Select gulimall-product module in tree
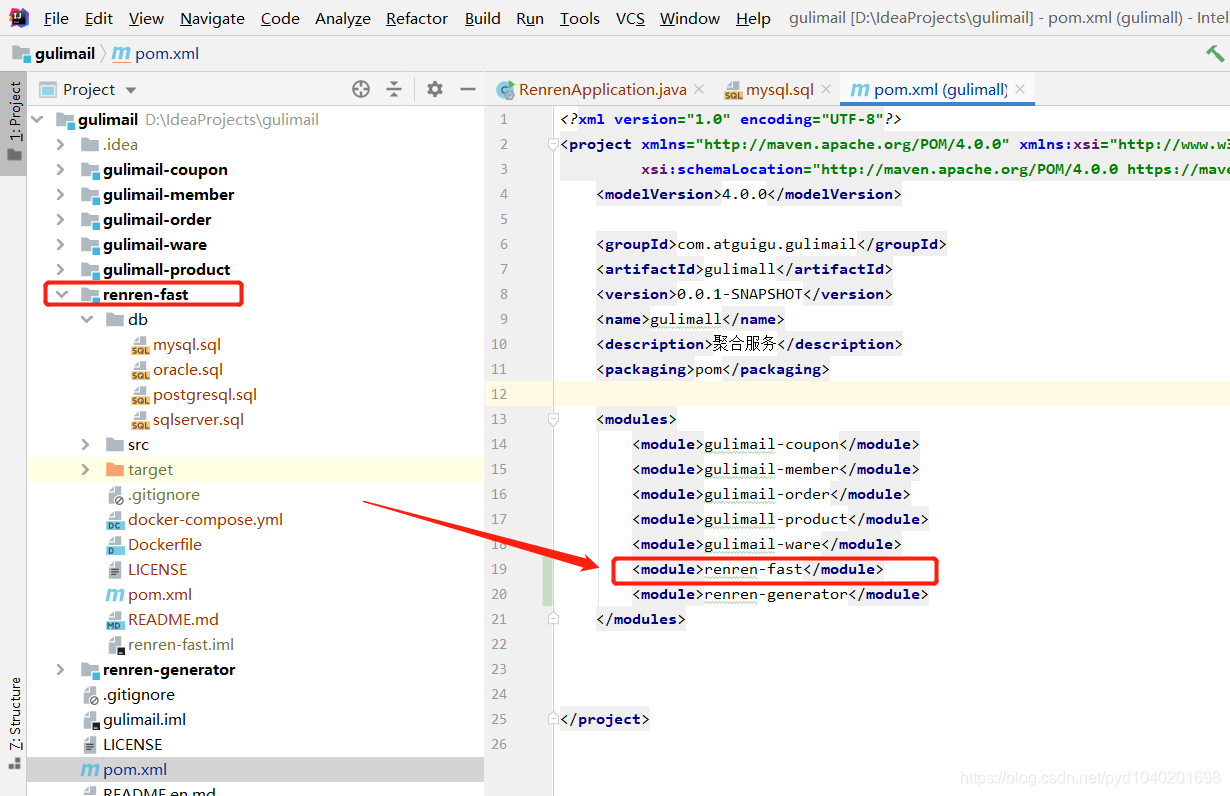This screenshot has height=796, width=1230. (166, 270)
